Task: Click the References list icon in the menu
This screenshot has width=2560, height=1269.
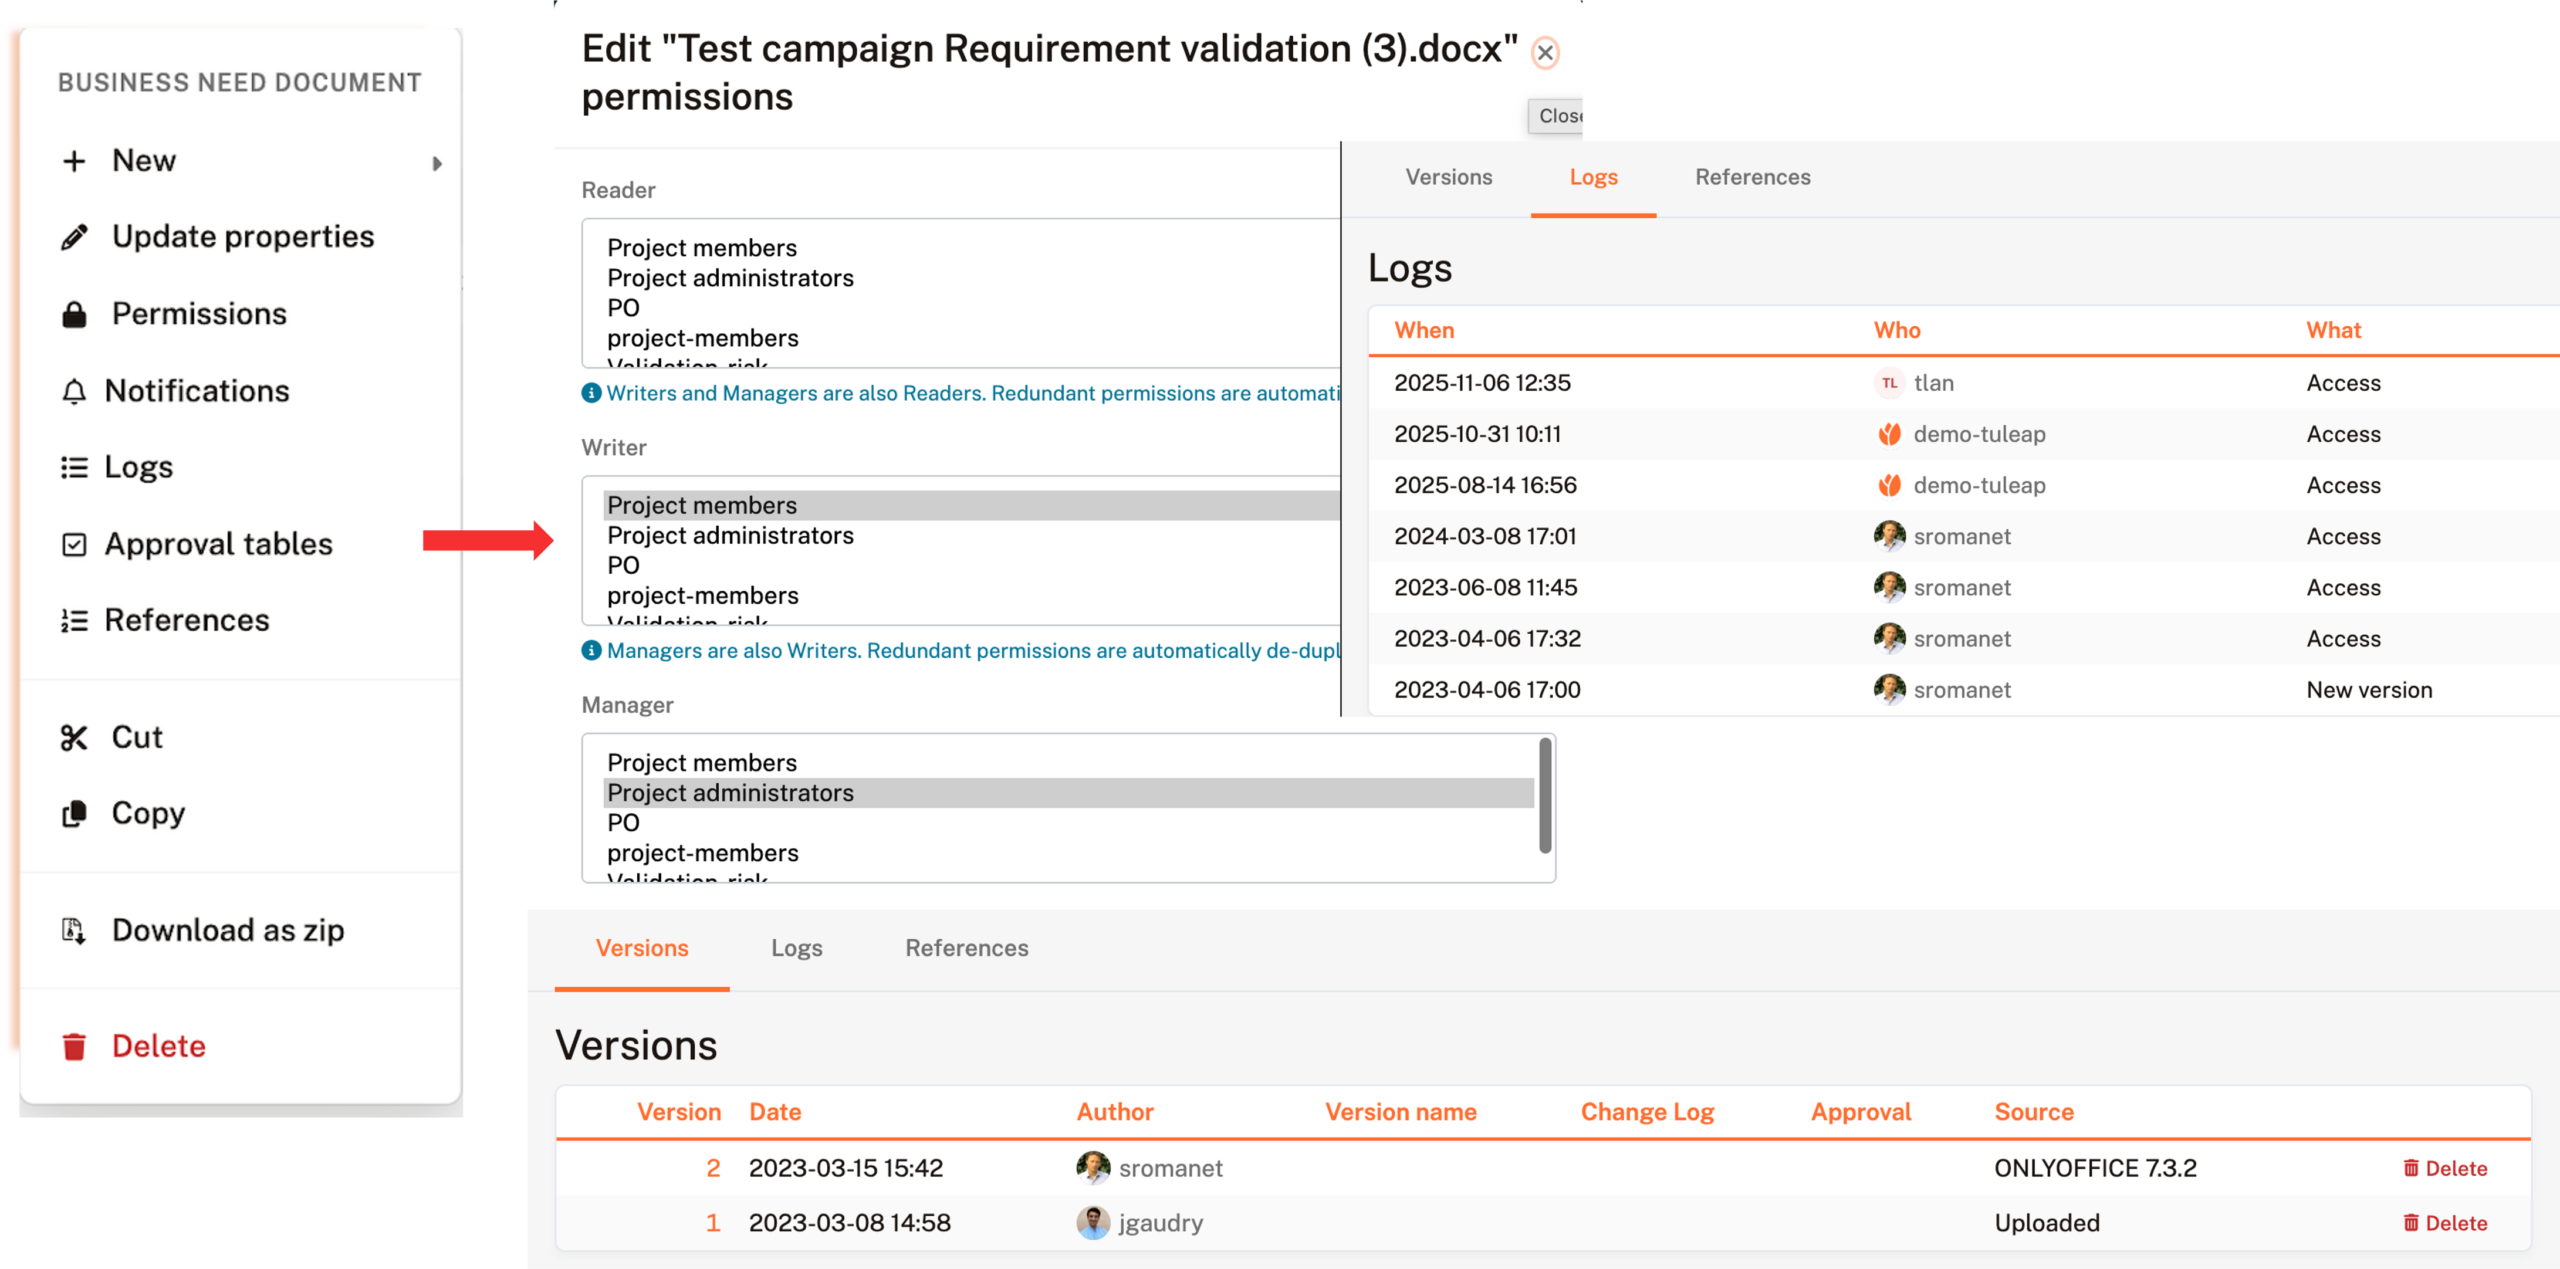Action: [x=74, y=621]
